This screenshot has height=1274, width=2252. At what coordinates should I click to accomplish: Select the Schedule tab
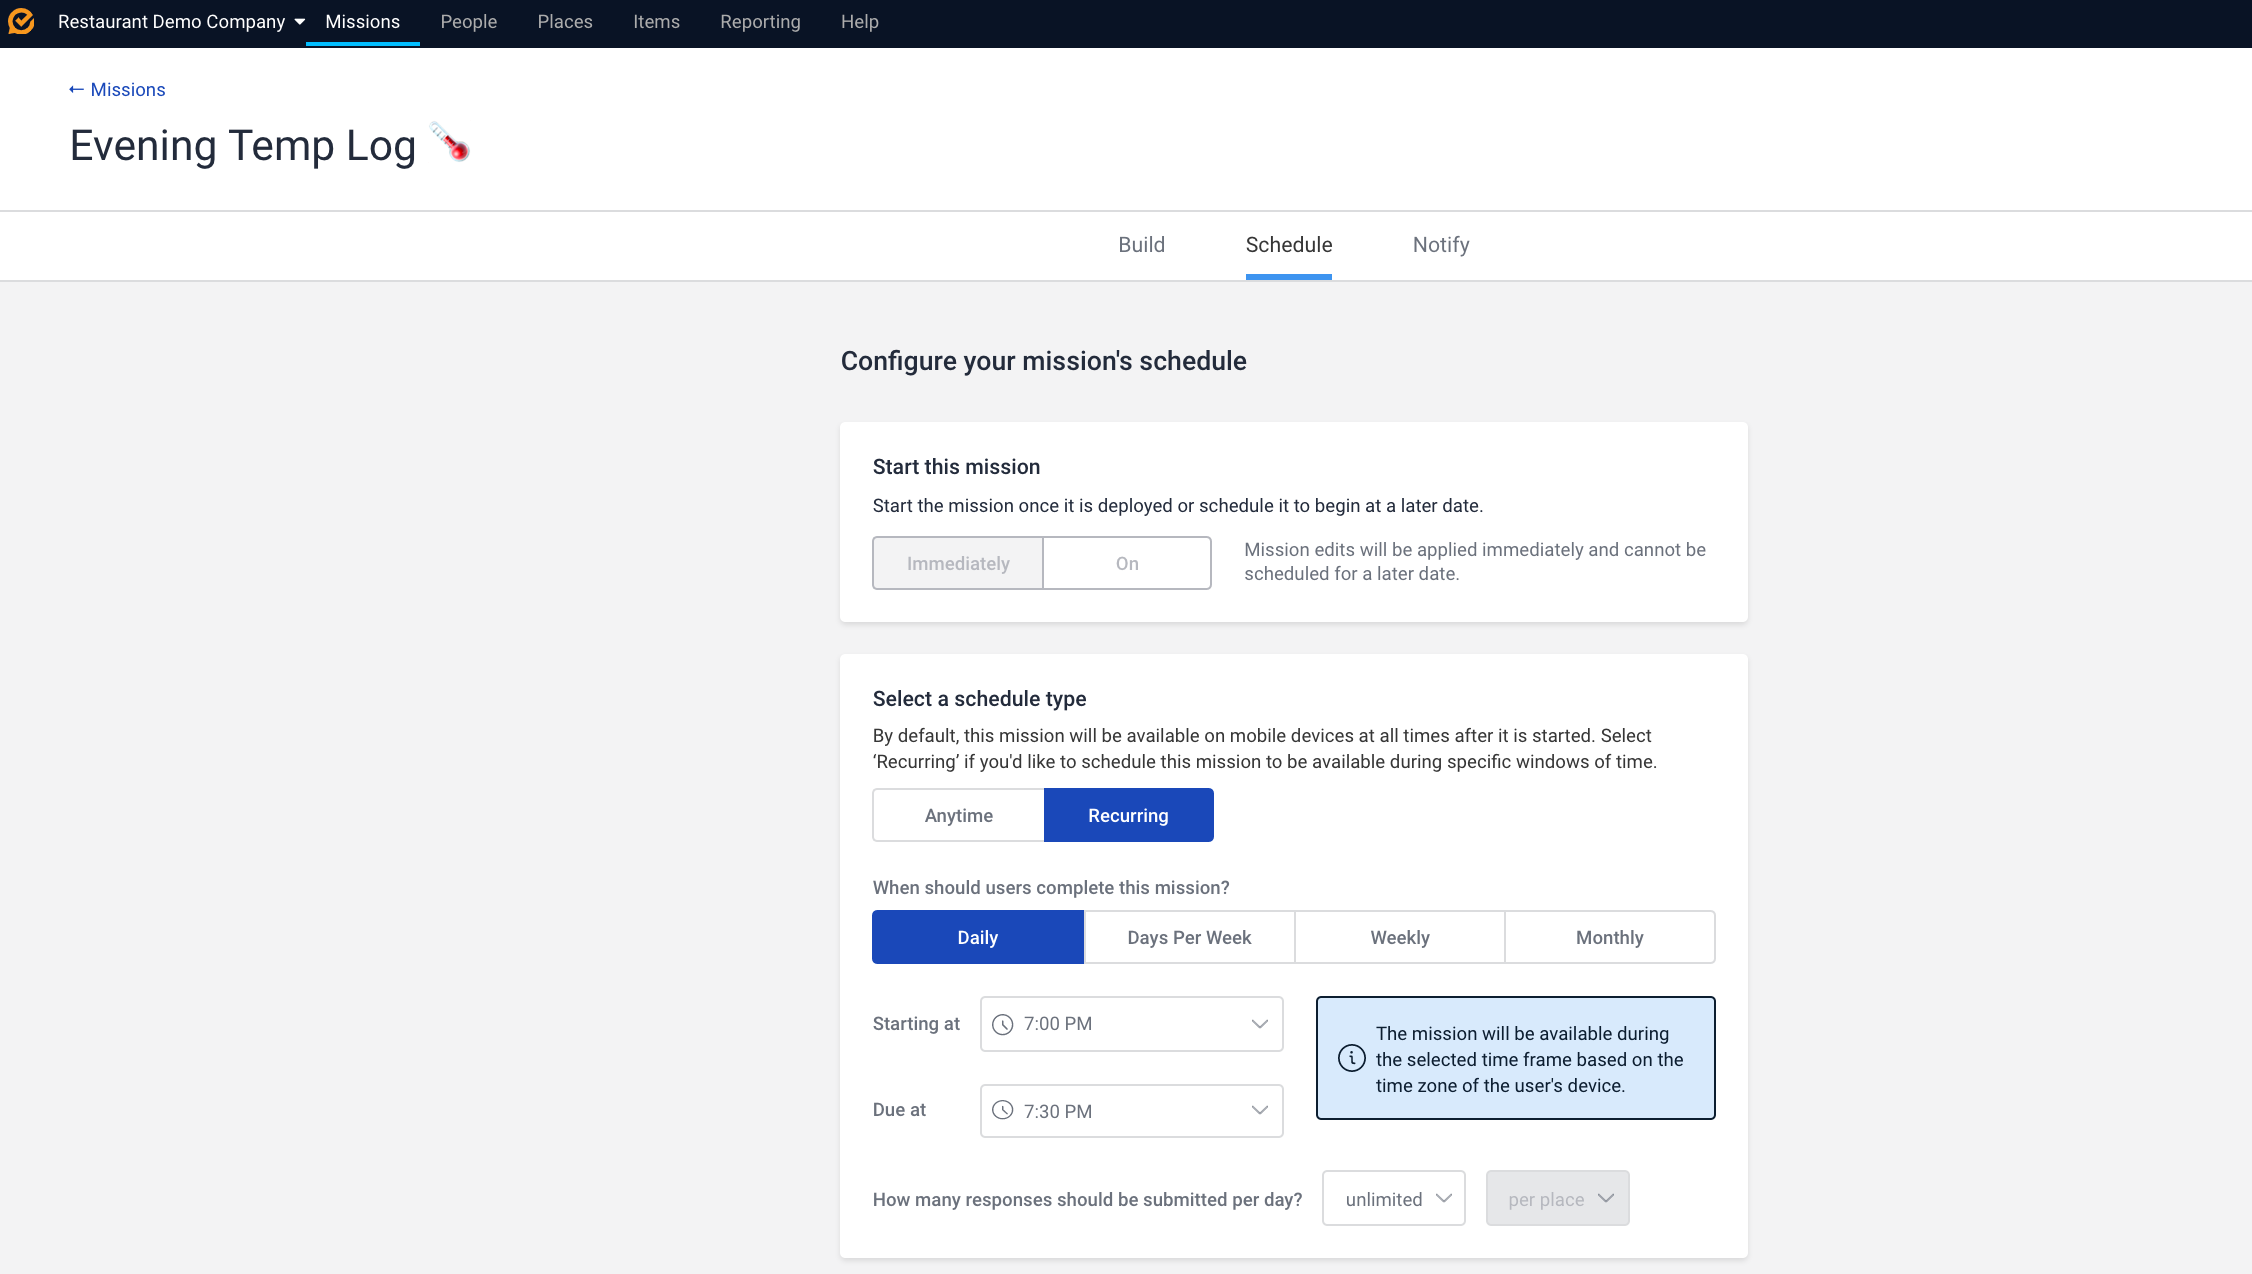click(x=1288, y=245)
